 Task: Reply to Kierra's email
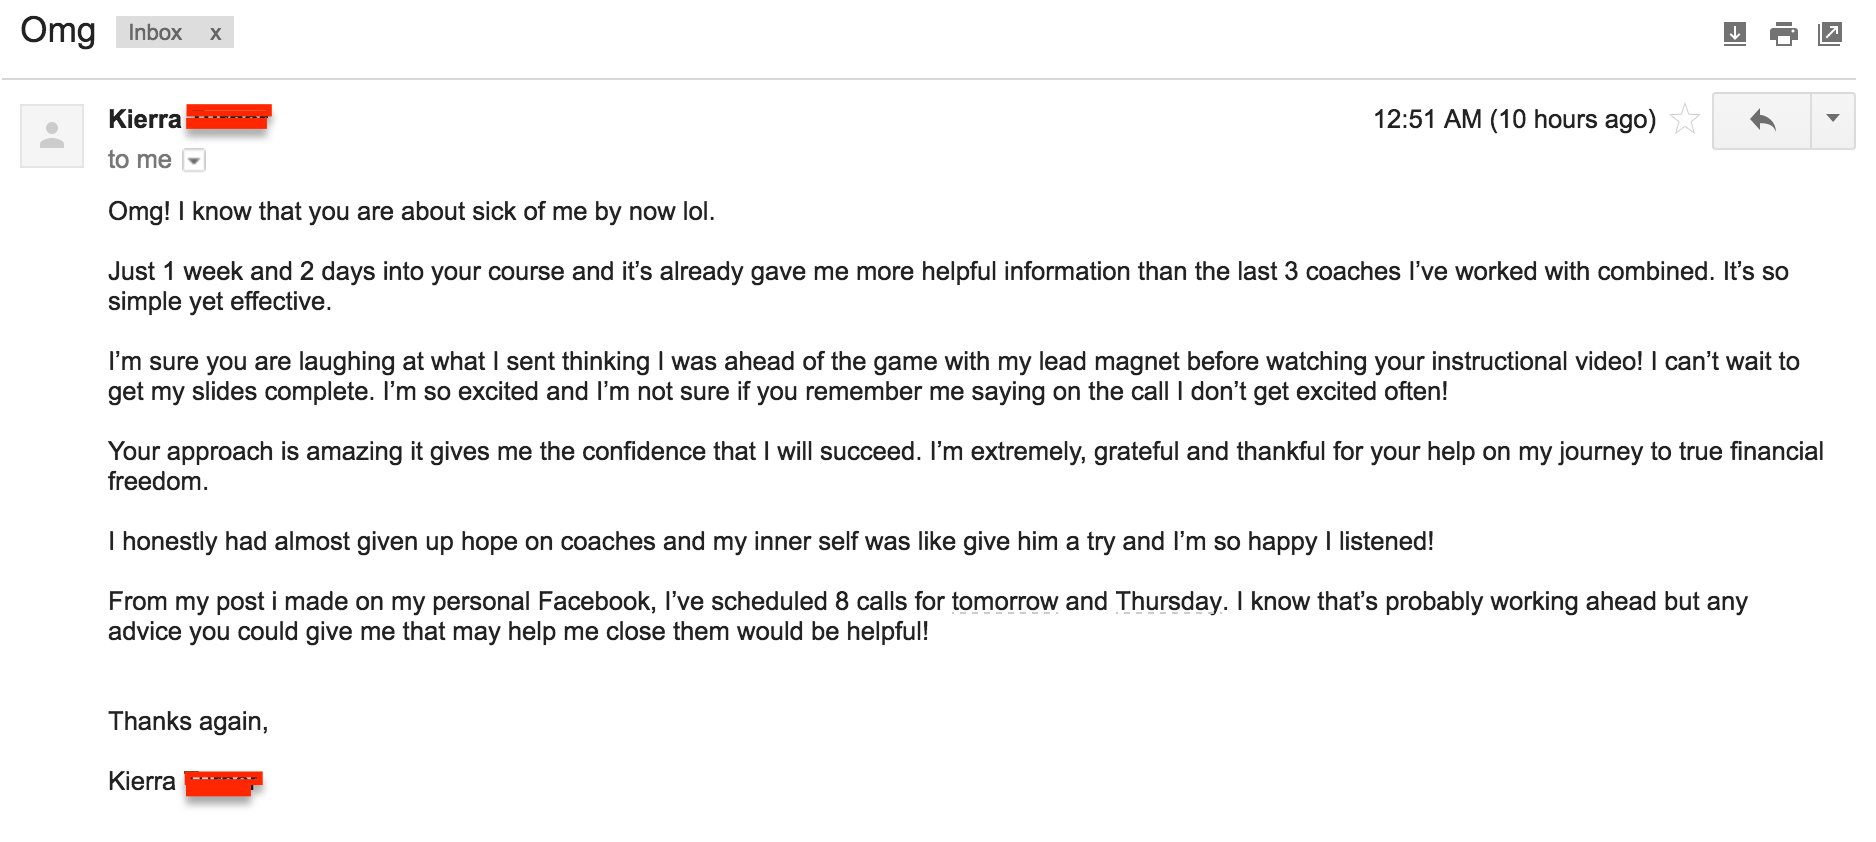1762,121
